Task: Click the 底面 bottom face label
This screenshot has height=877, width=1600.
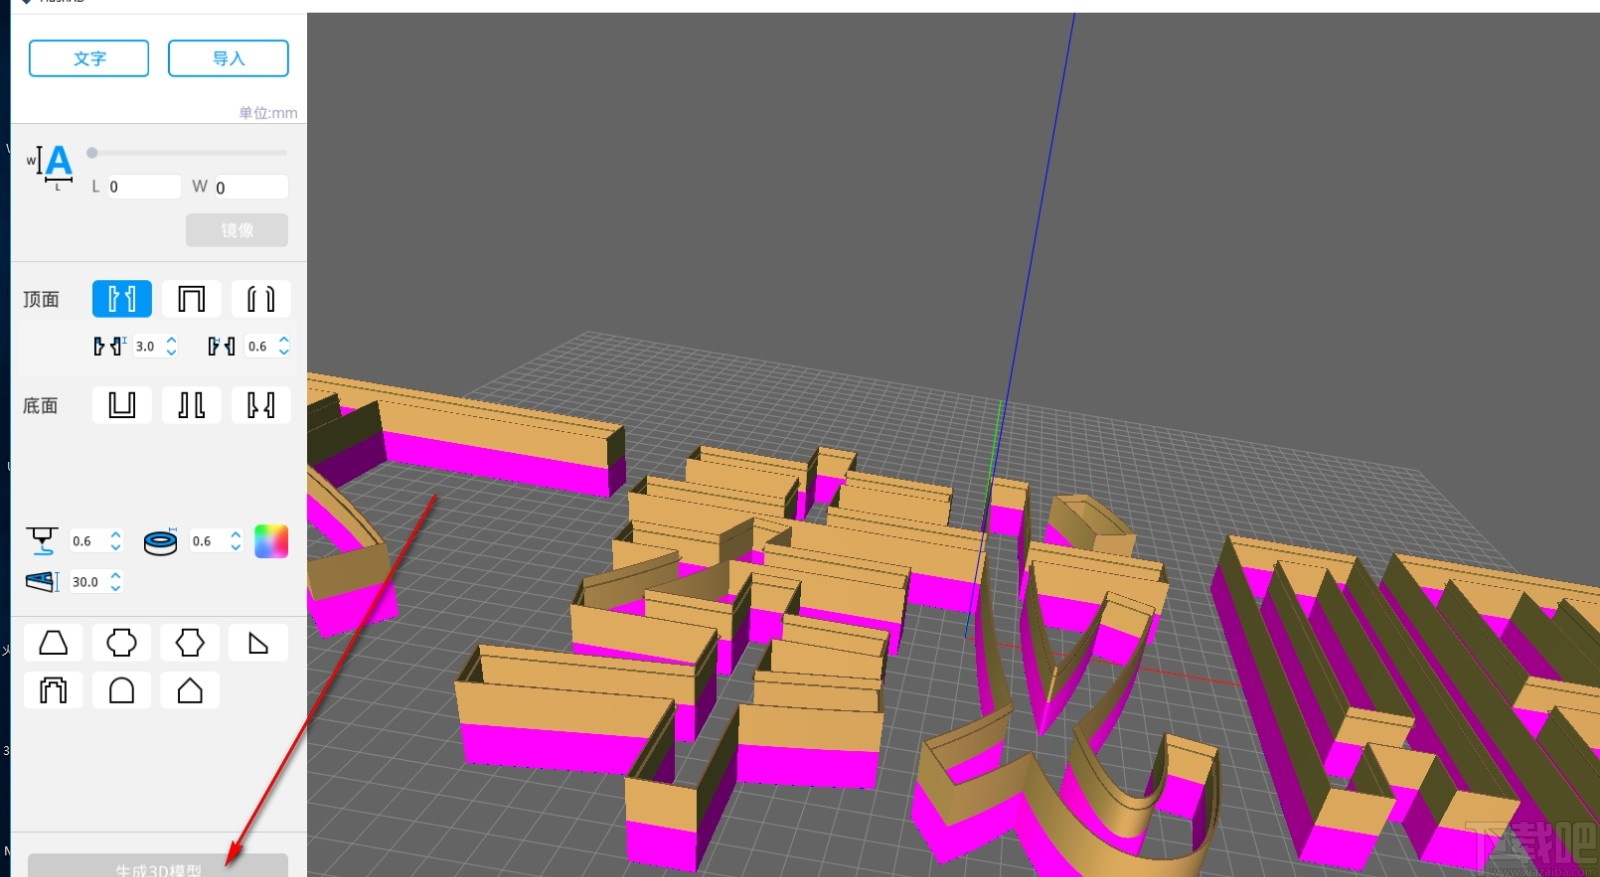Action: click(41, 405)
